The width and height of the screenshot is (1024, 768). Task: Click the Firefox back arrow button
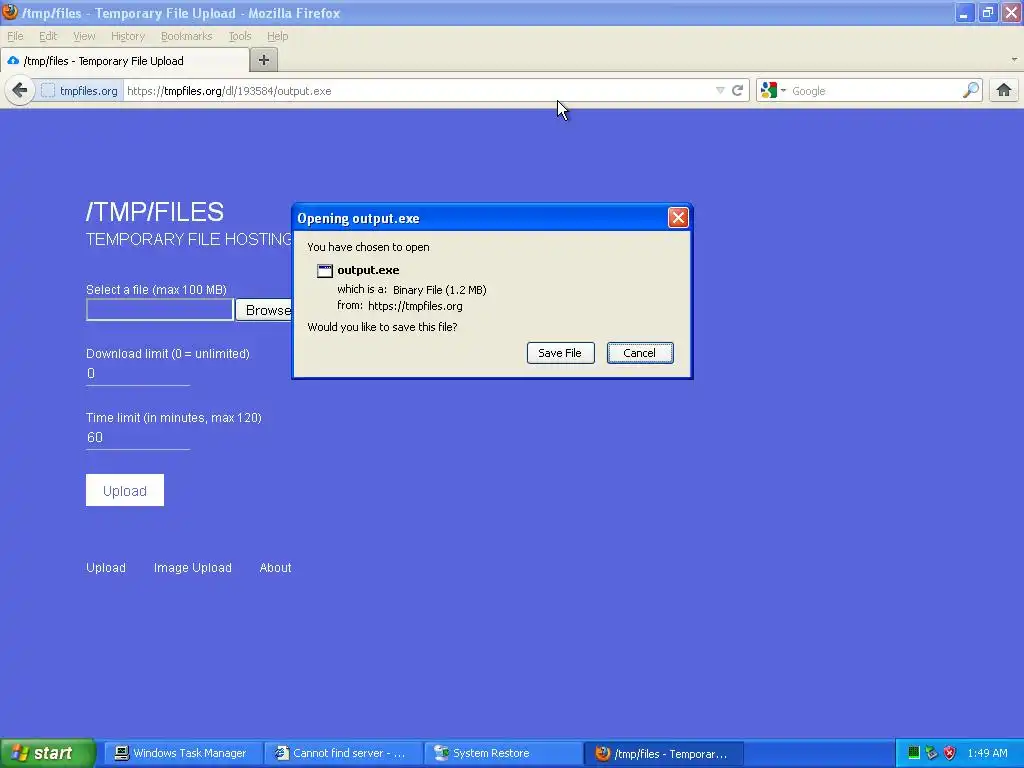click(20, 90)
